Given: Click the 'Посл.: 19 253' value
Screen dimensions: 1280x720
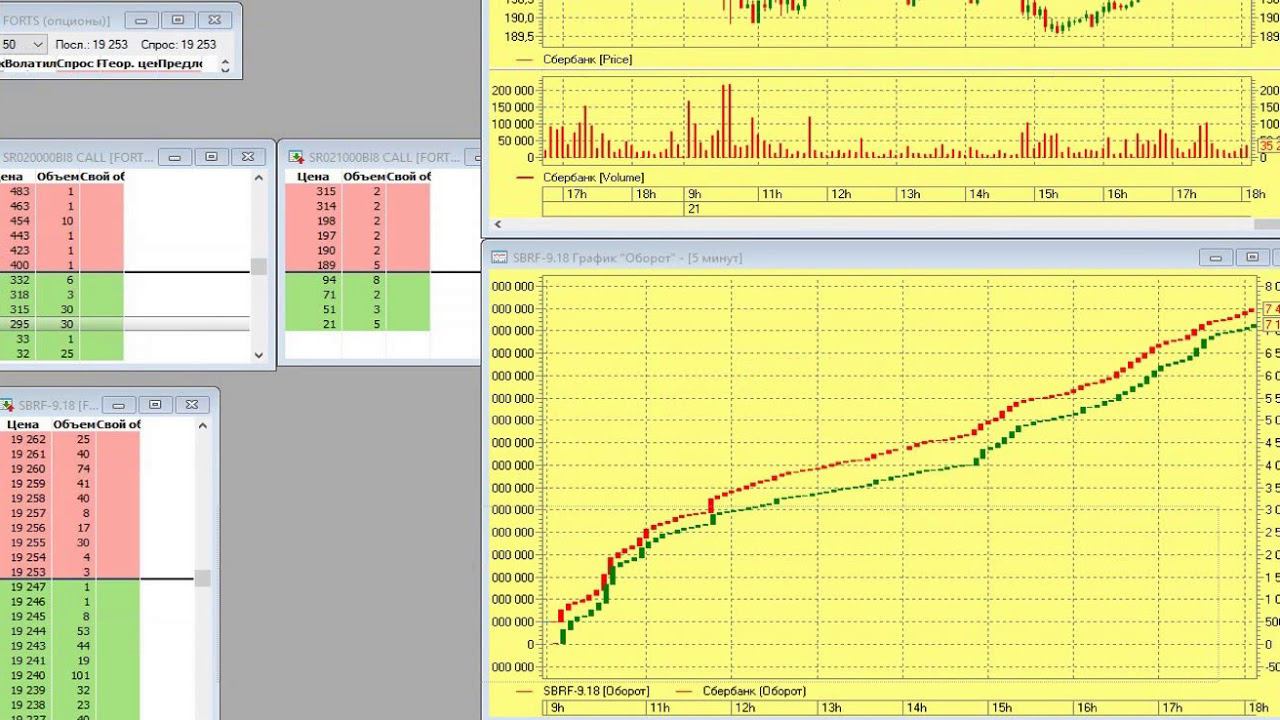Looking at the screenshot, I should click(x=92, y=44).
